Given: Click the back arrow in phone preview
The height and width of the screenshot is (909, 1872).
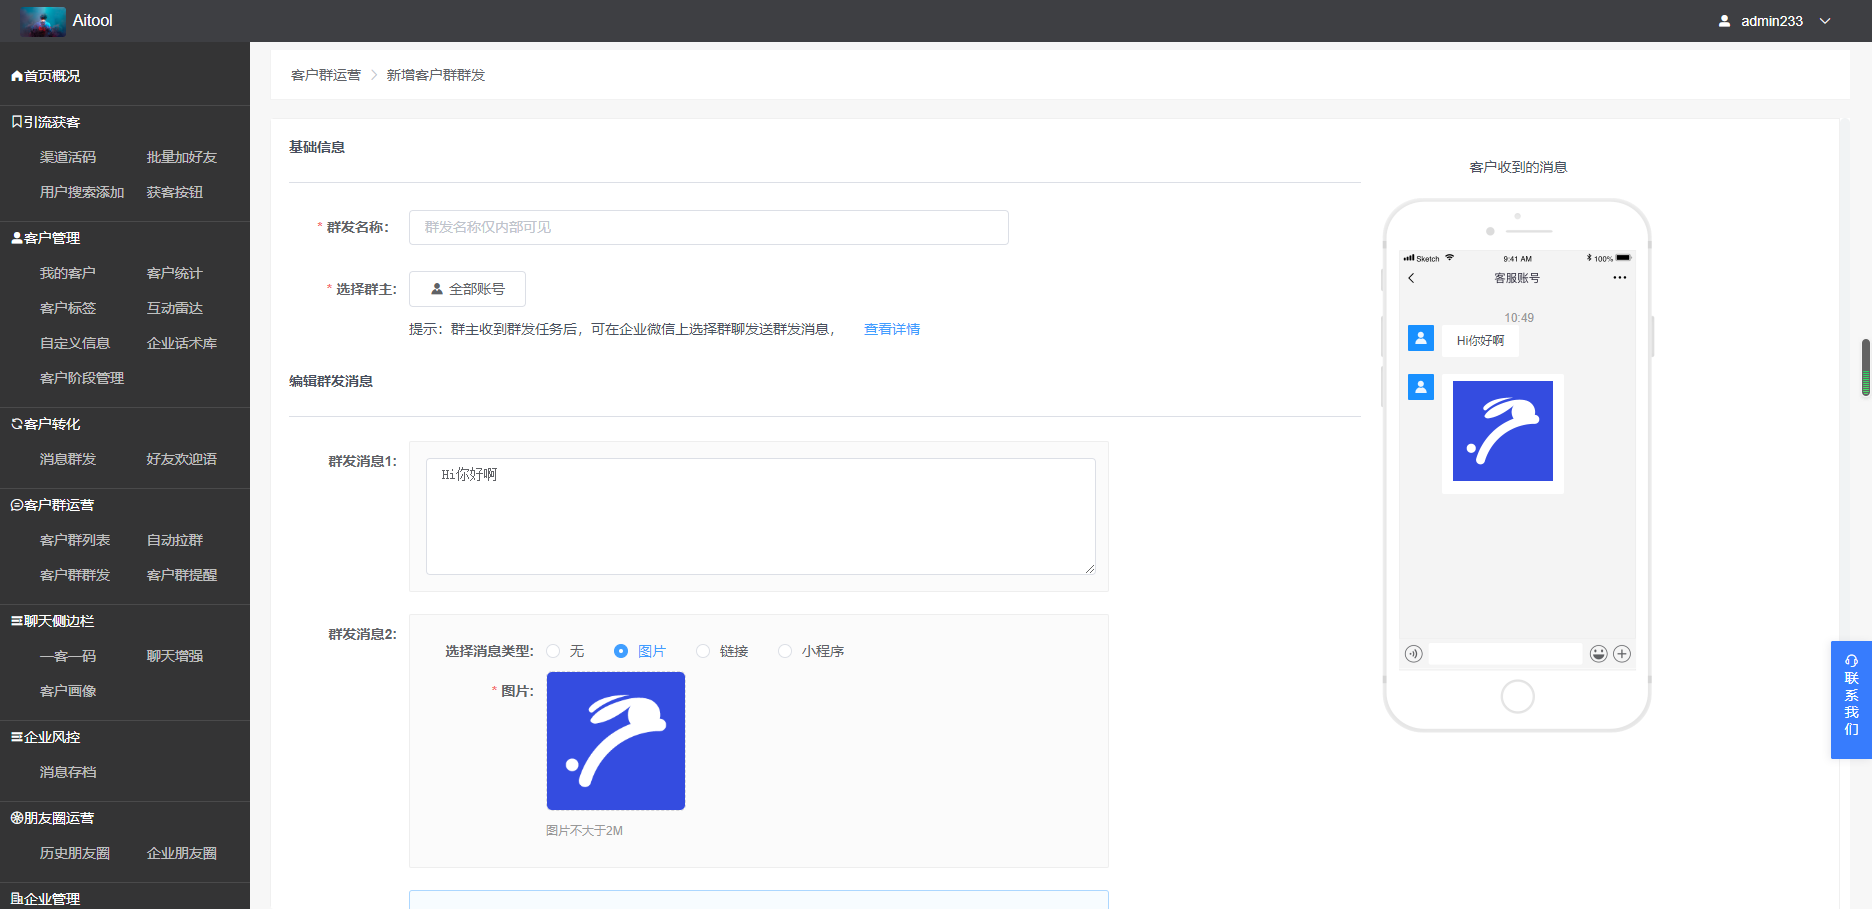Looking at the screenshot, I should pos(1411,278).
